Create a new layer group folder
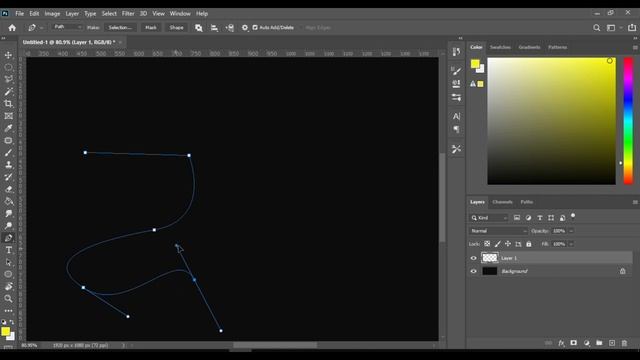This screenshot has height=360, width=640. (599, 343)
